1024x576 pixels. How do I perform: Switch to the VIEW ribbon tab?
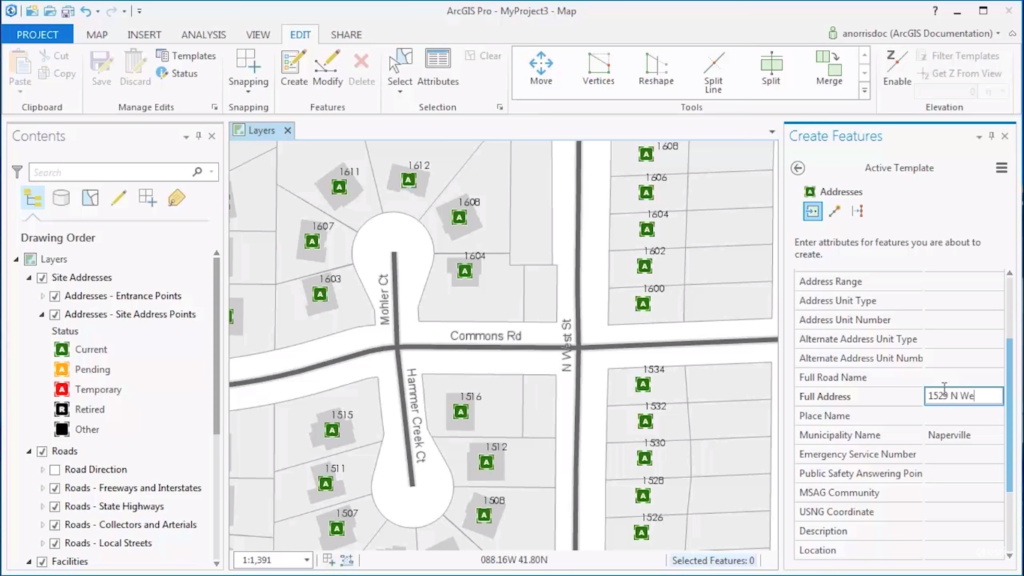point(258,35)
